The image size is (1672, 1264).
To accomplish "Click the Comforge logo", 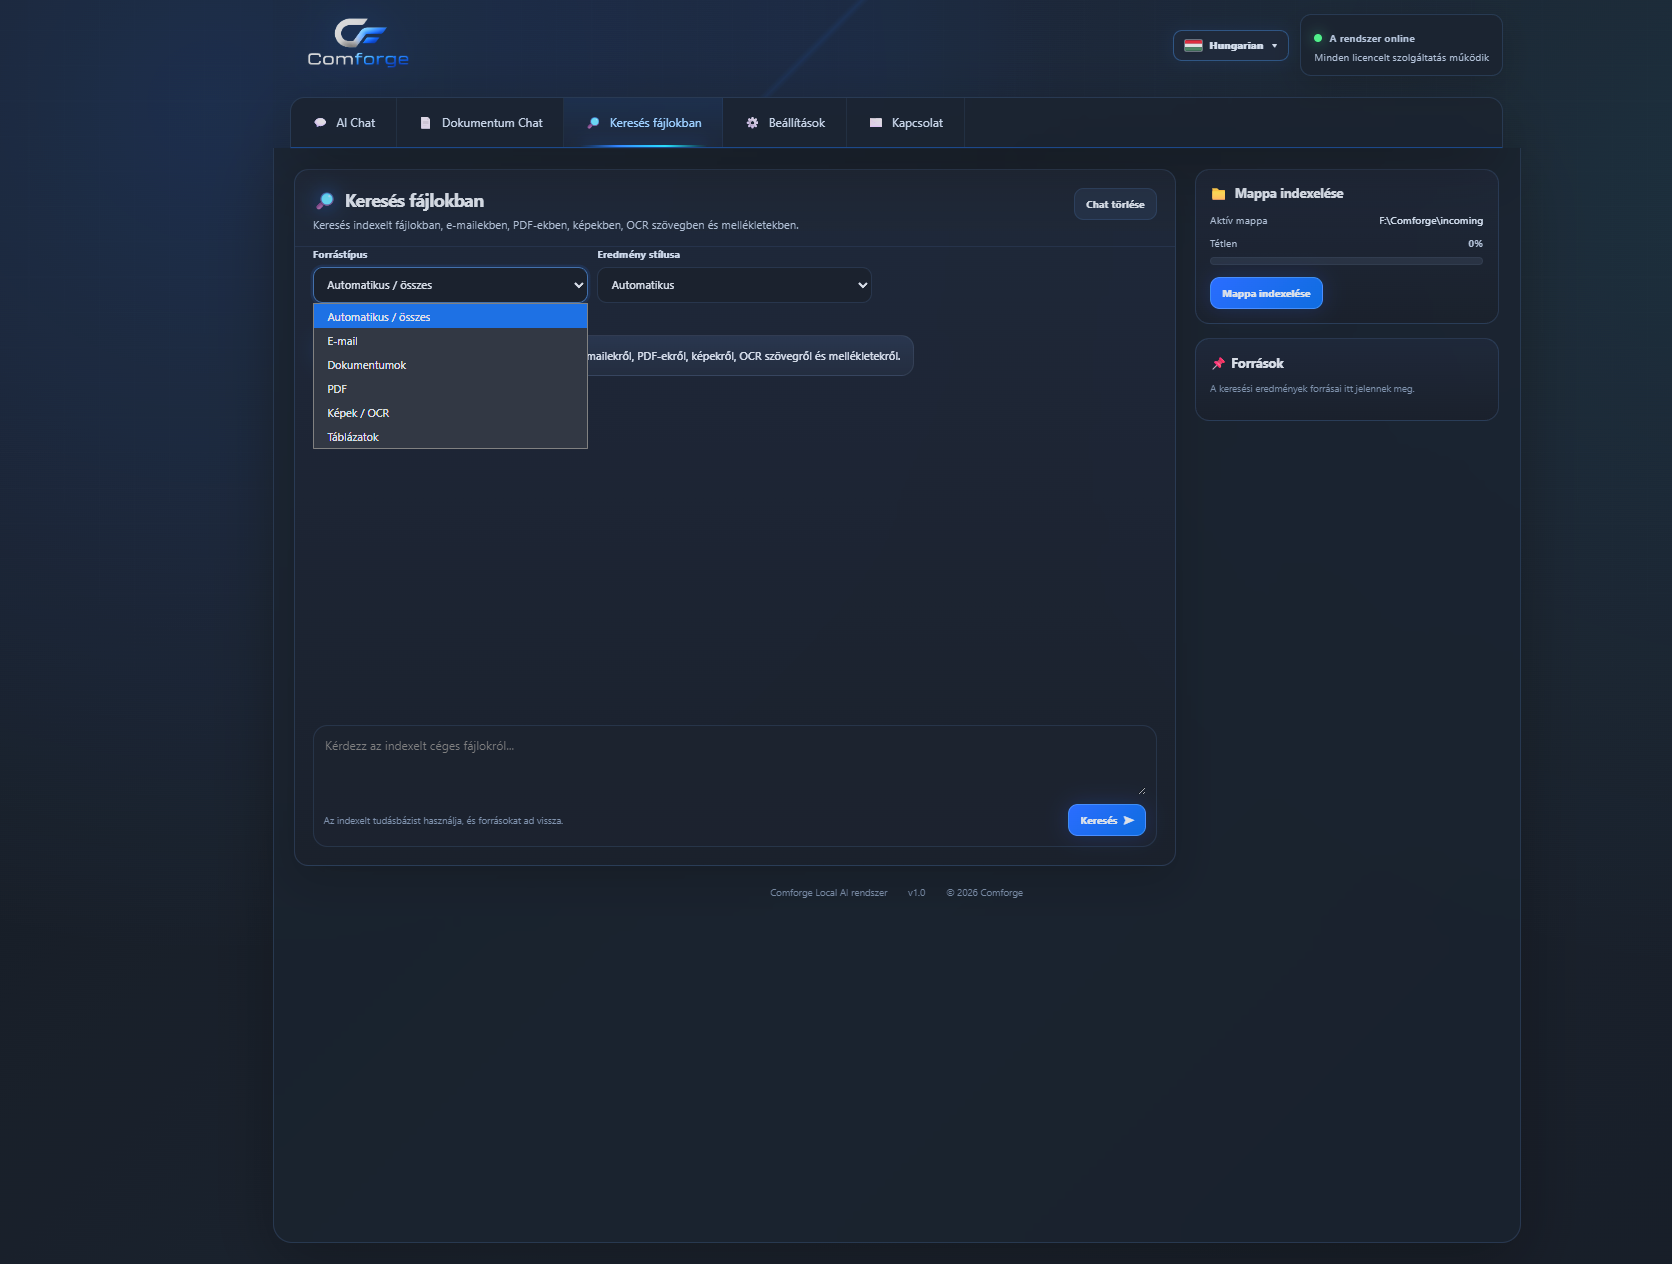I will (x=358, y=43).
